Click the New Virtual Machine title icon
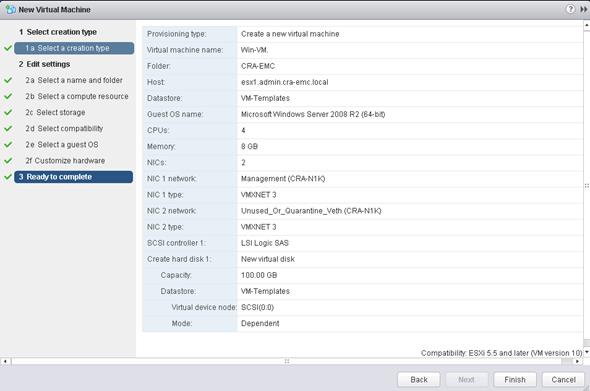This screenshot has width=590, height=391. coord(11,9)
